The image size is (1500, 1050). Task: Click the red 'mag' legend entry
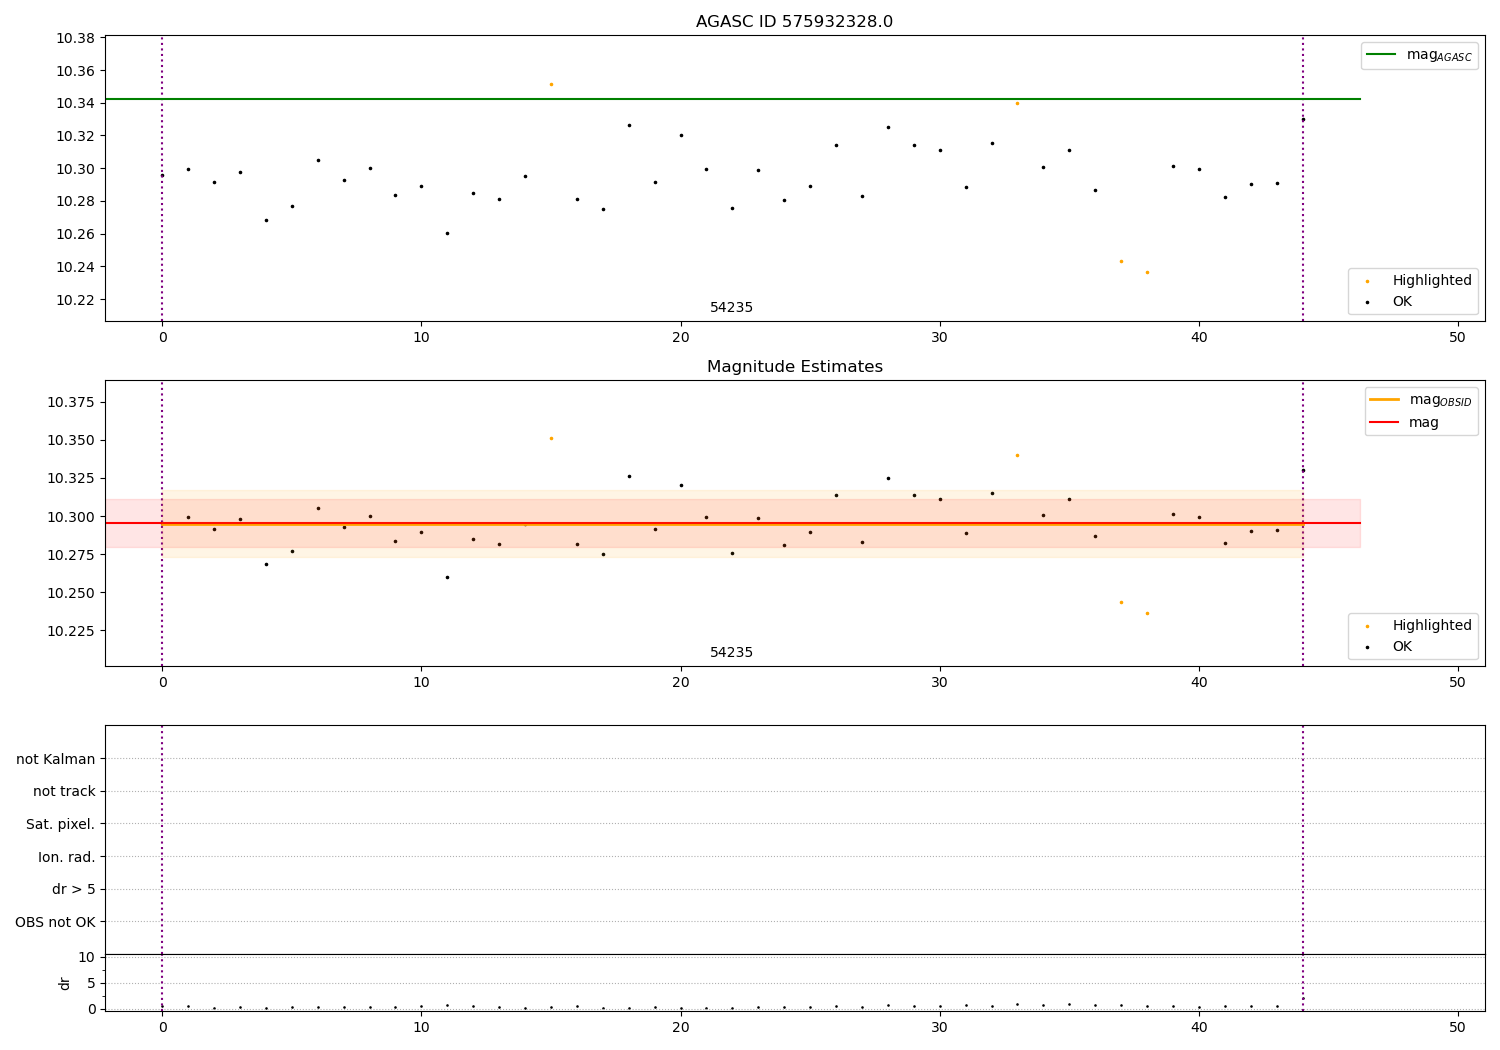tap(1404, 422)
